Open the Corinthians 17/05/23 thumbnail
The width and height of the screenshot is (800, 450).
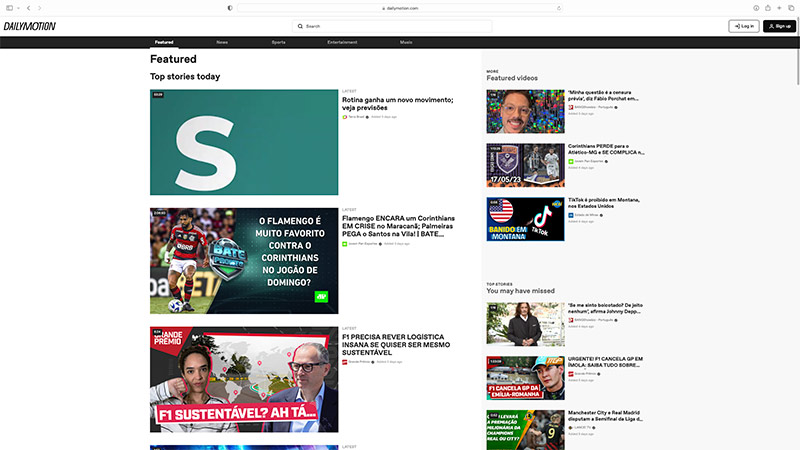coord(526,165)
